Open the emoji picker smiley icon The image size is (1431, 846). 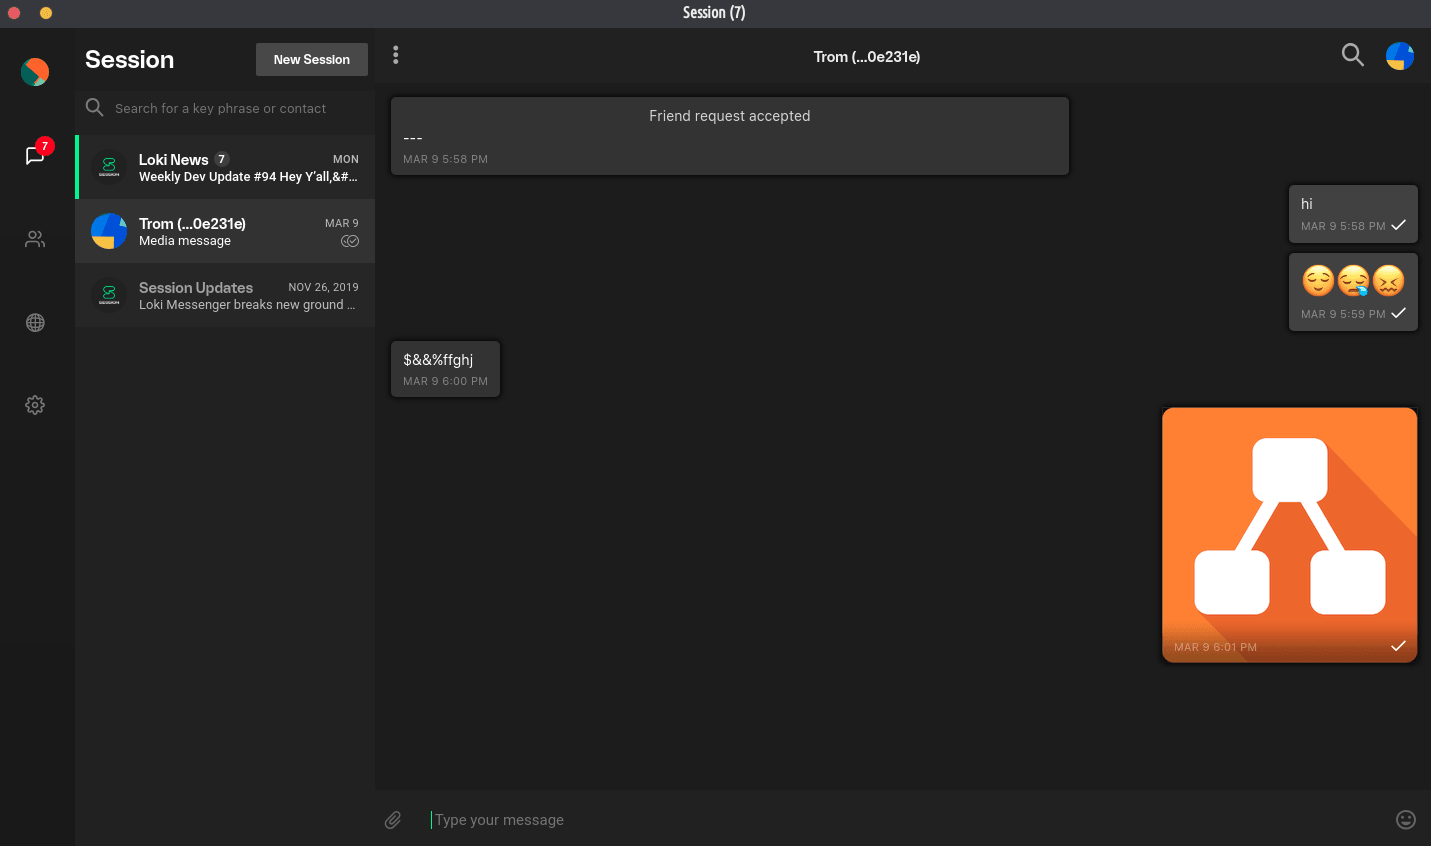[x=1406, y=820]
